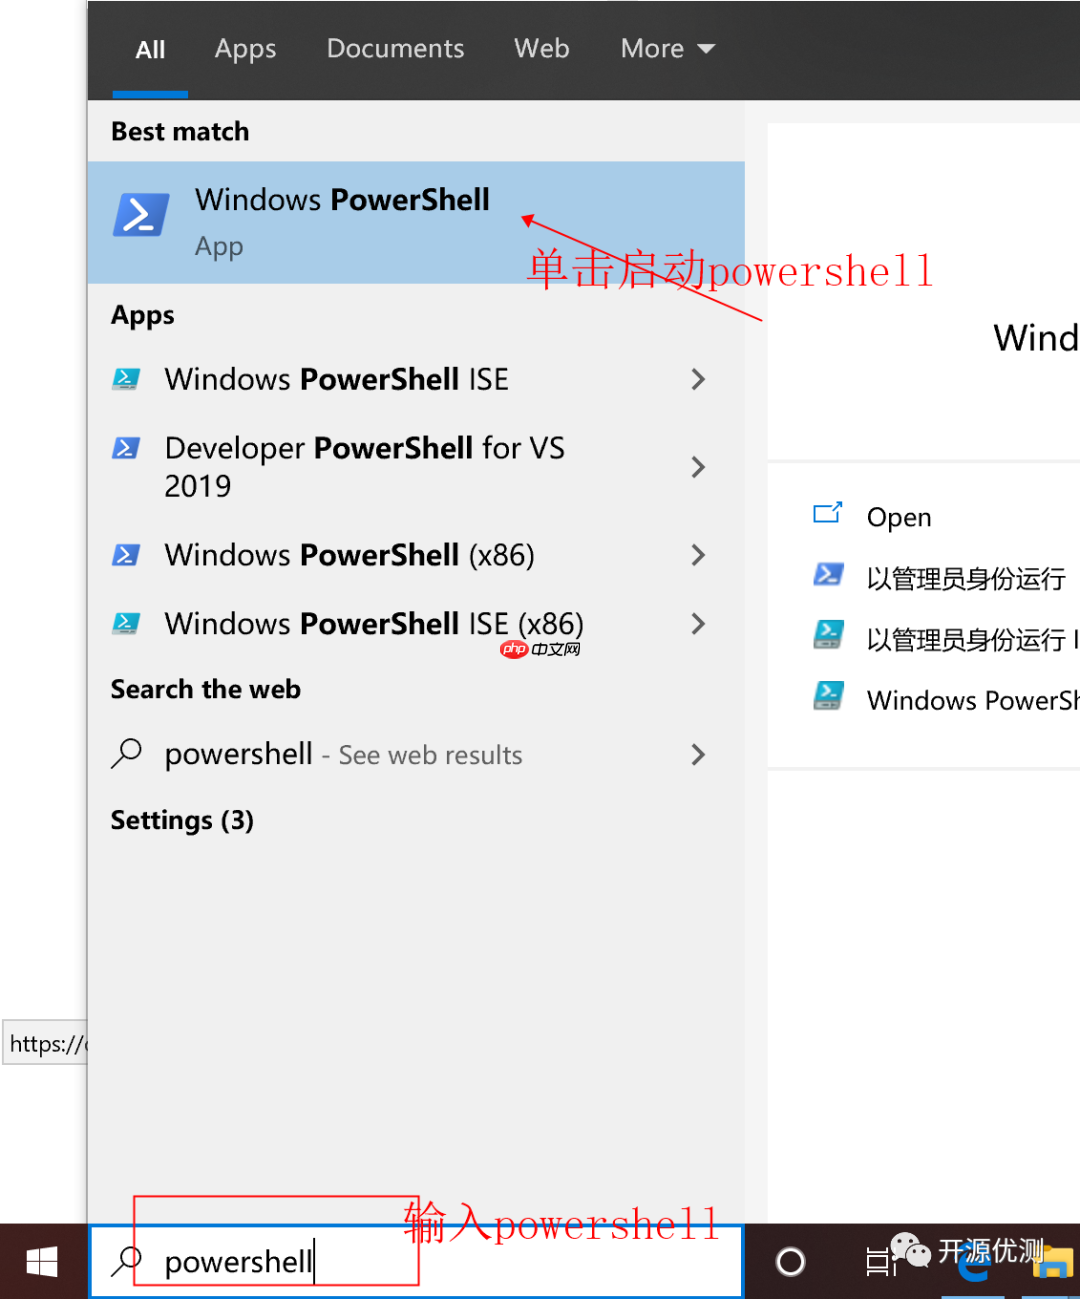
Task: Open the Settings (3) results section
Action: tap(181, 820)
